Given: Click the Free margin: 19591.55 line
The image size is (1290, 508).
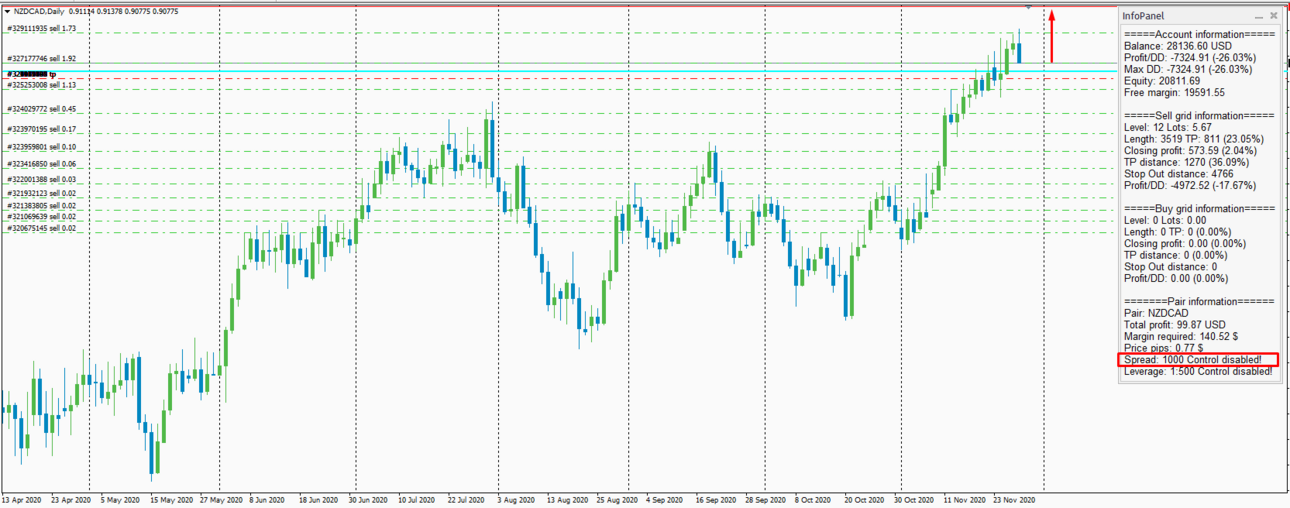Looking at the screenshot, I should 1173,93.
